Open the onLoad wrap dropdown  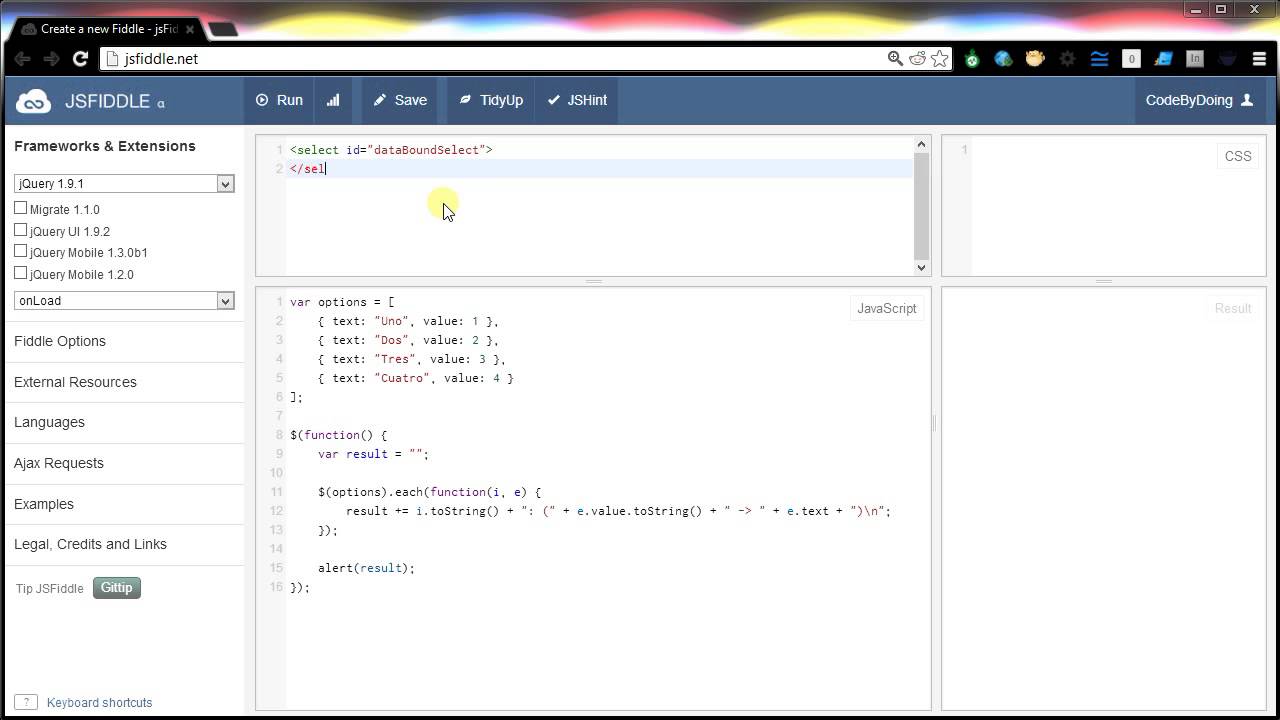[x=124, y=301]
